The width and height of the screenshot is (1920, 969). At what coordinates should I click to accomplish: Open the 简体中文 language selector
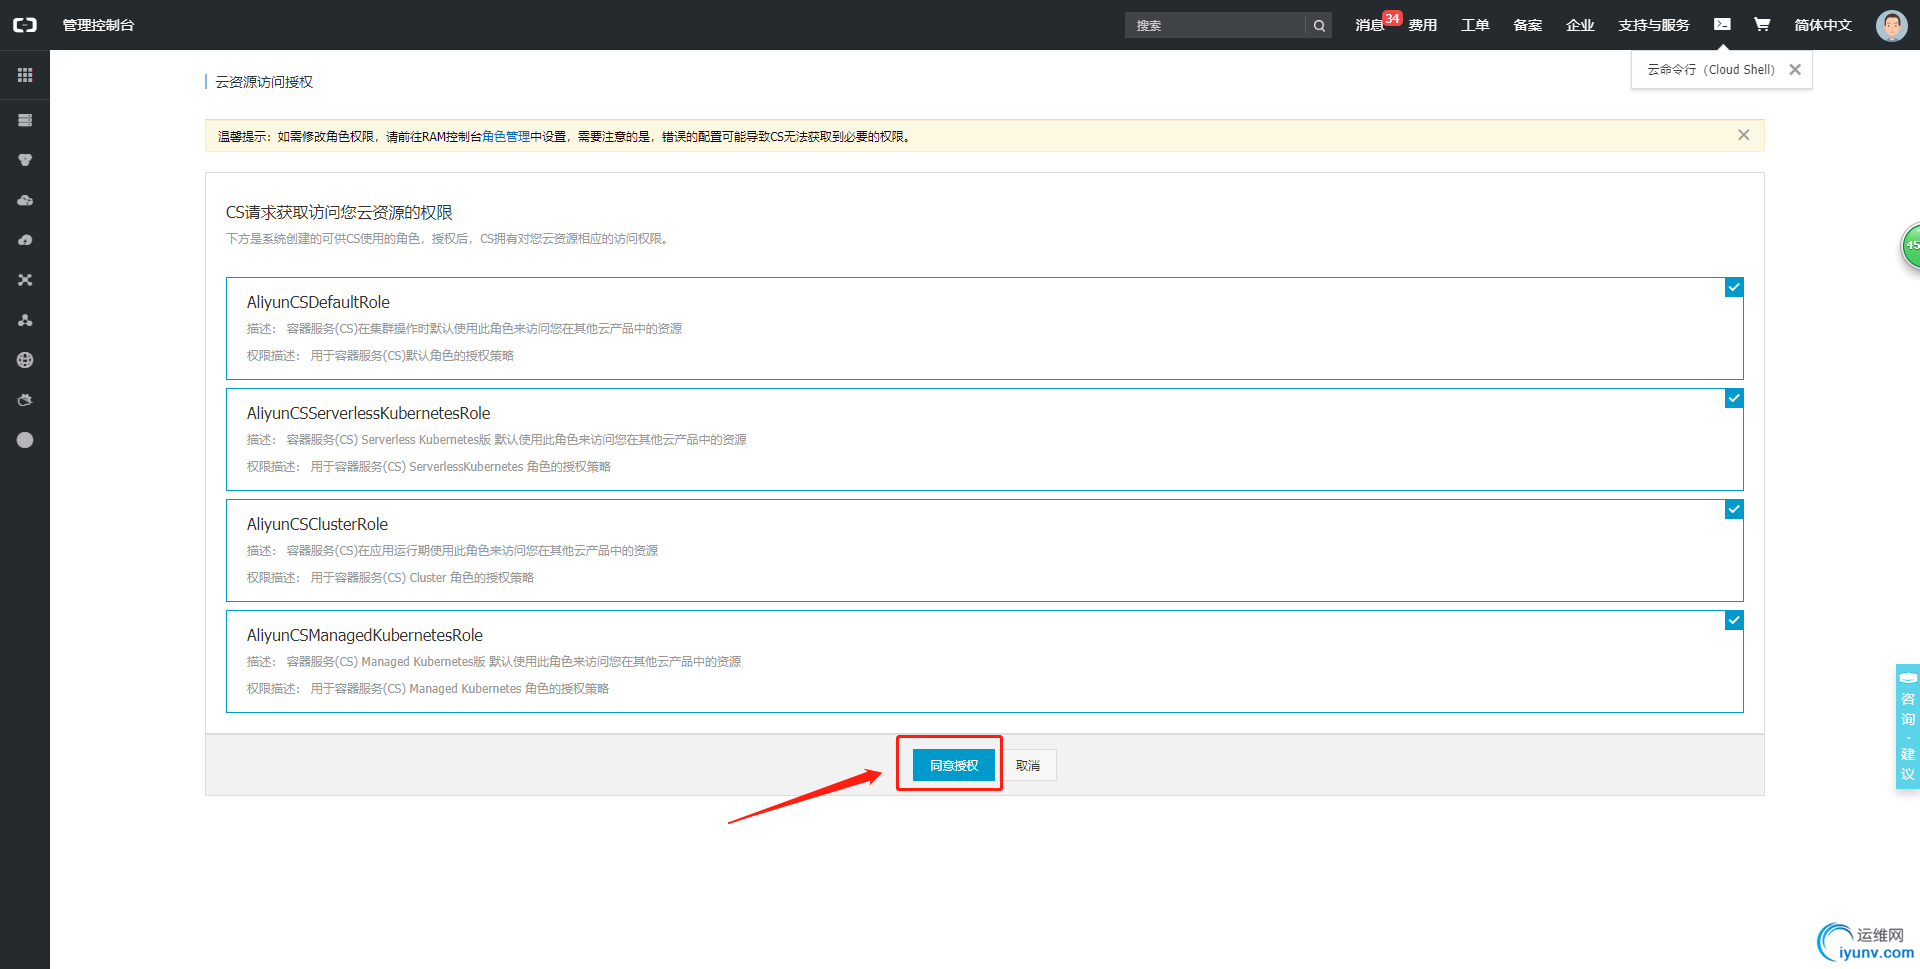[x=1823, y=25]
